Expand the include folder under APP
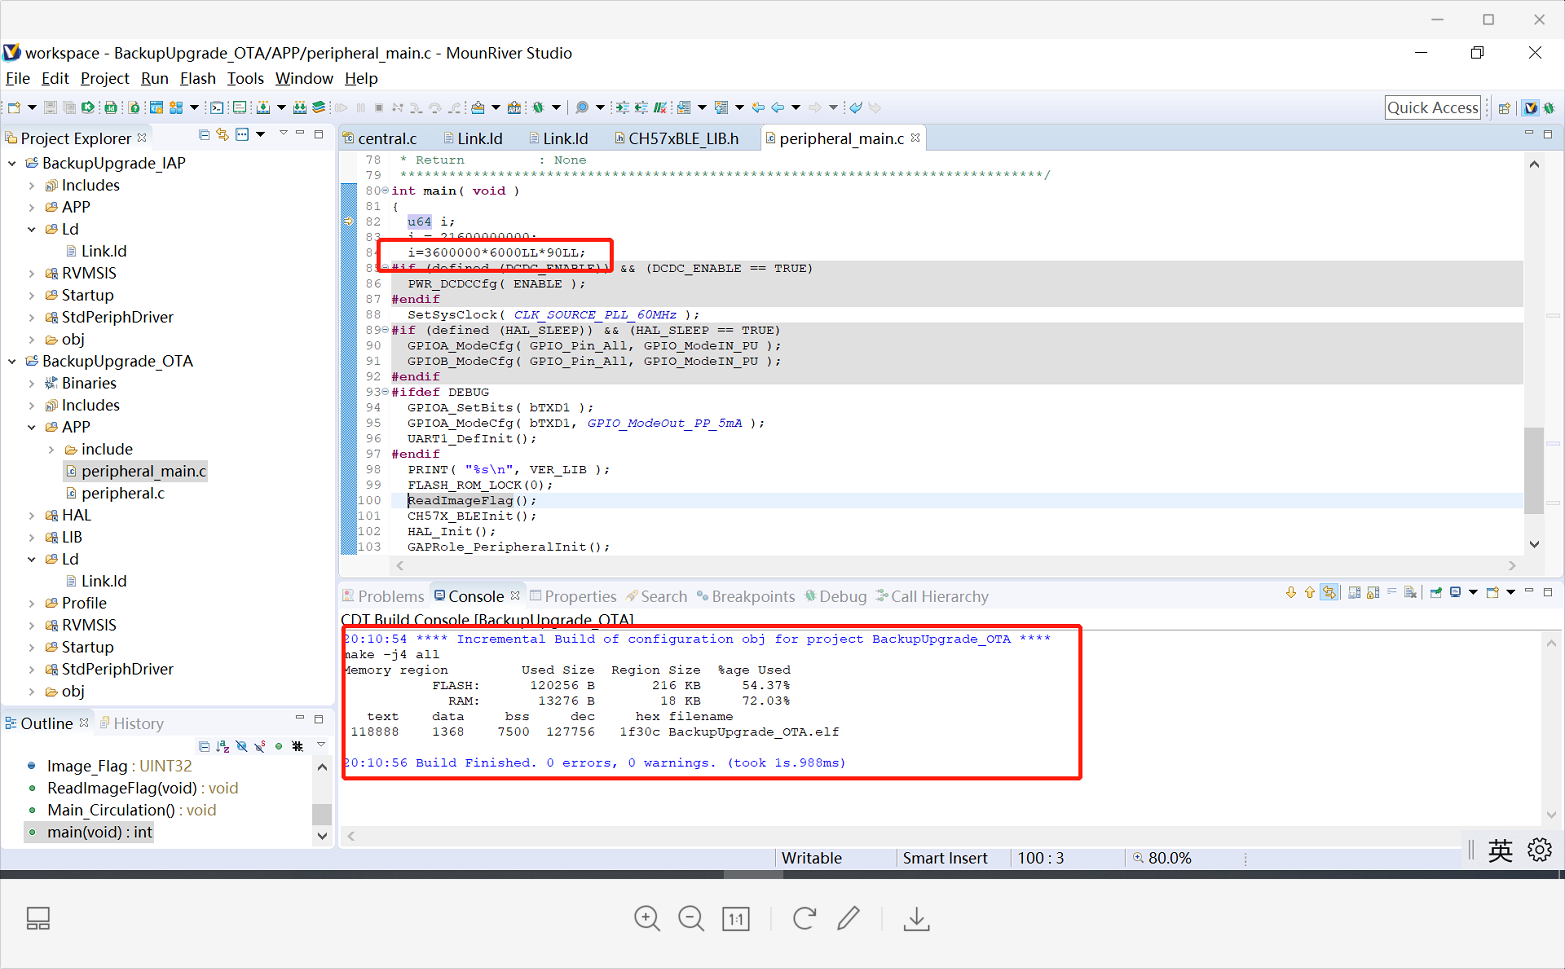This screenshot has height=969, width=1565. coord(52,449)
